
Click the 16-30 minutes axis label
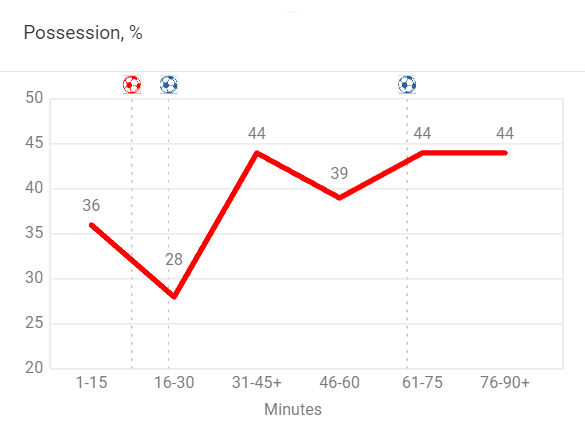point(174,383)
